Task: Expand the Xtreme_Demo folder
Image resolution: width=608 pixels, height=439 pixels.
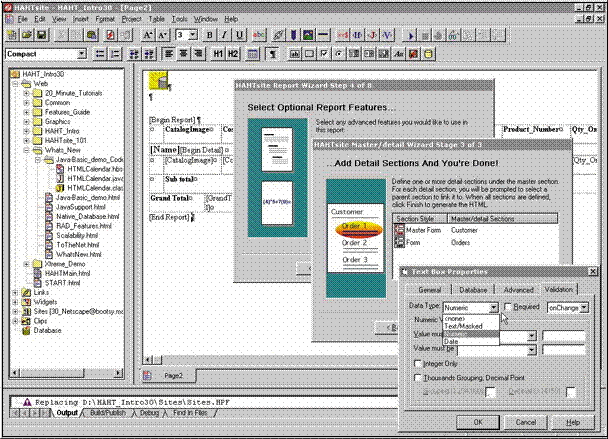Action: [x=26, y=264]
